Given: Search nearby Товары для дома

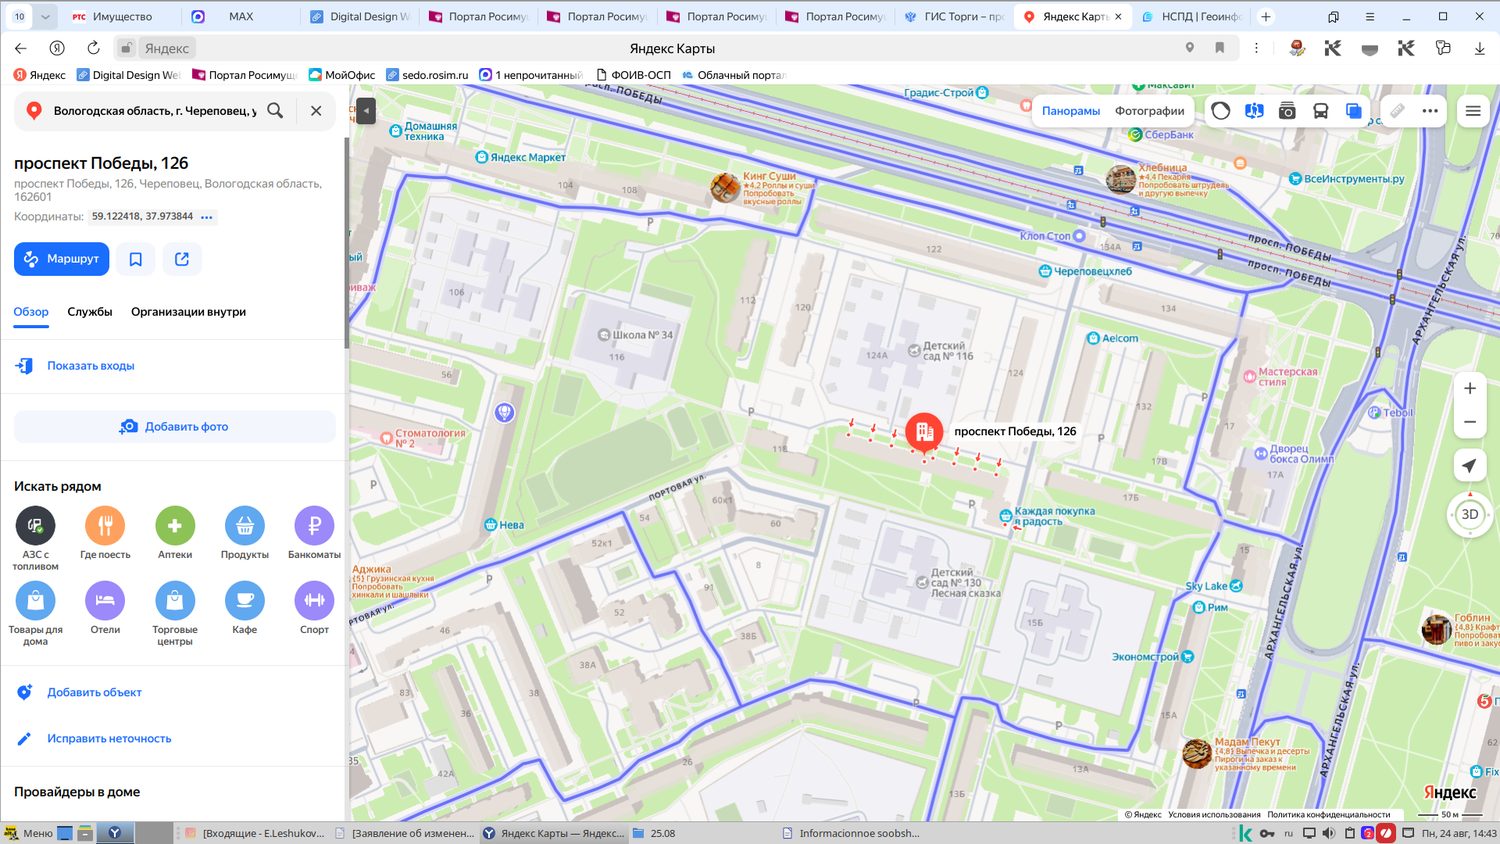Looking at the screenshot, I should click(36, 614).
